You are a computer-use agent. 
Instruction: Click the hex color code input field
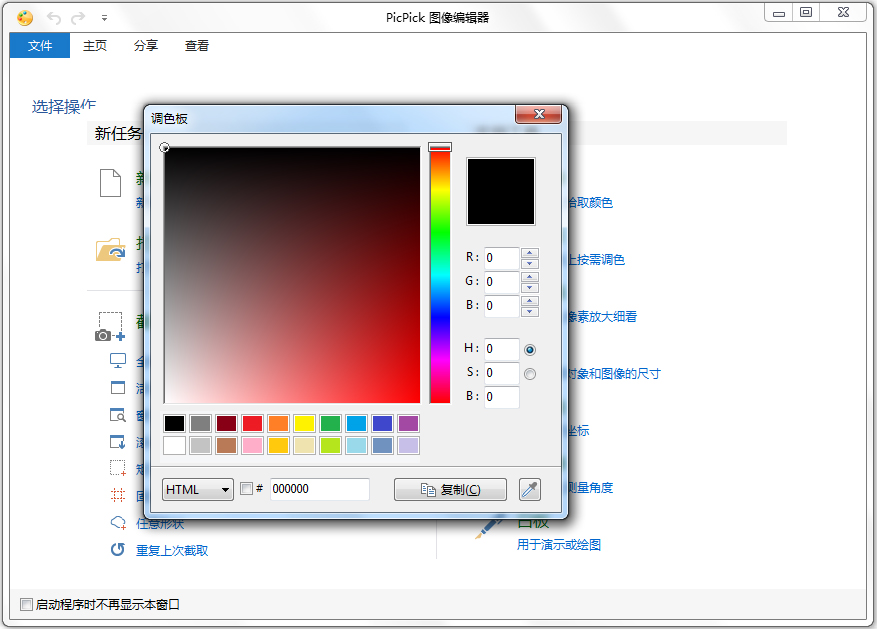coord(319,489)
